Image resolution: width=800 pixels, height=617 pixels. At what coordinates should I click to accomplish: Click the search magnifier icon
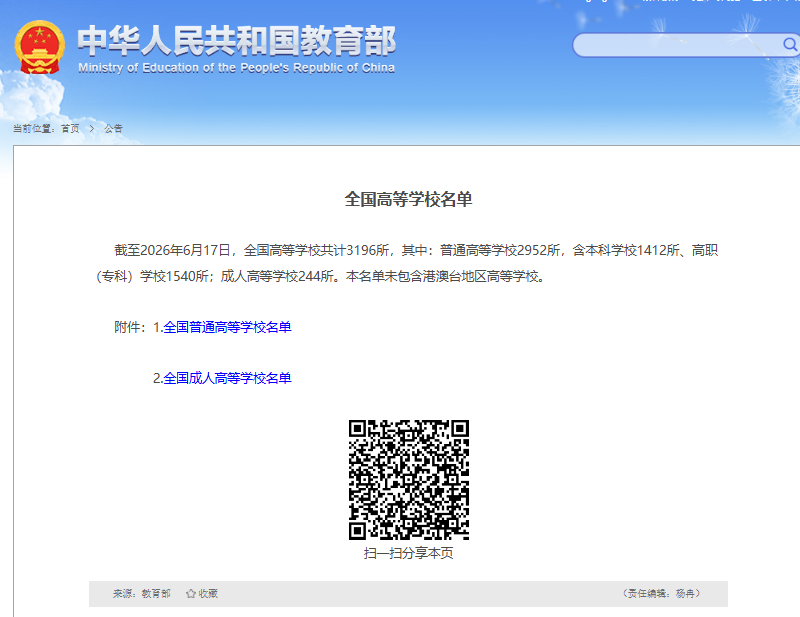(790, 45)
